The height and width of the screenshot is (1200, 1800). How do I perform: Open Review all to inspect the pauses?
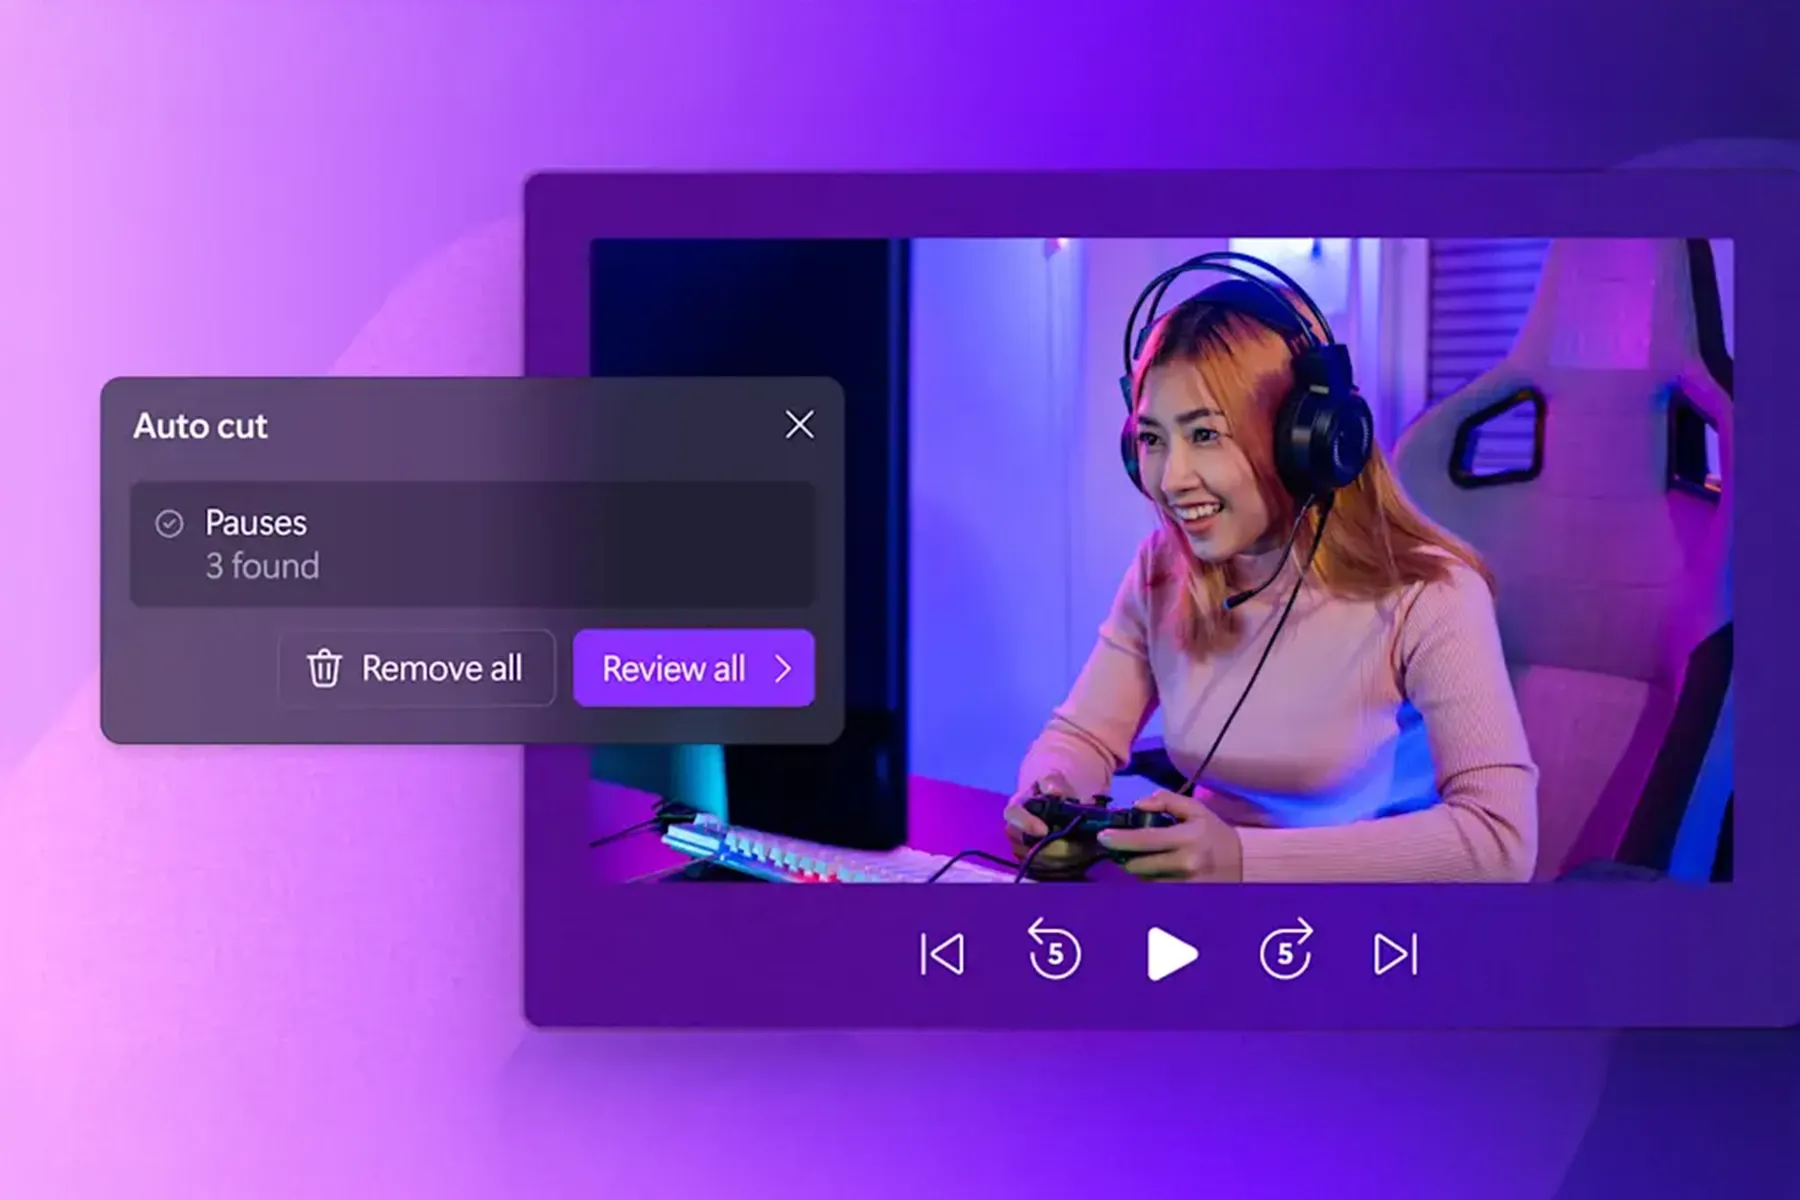click(x=694, y=669)
